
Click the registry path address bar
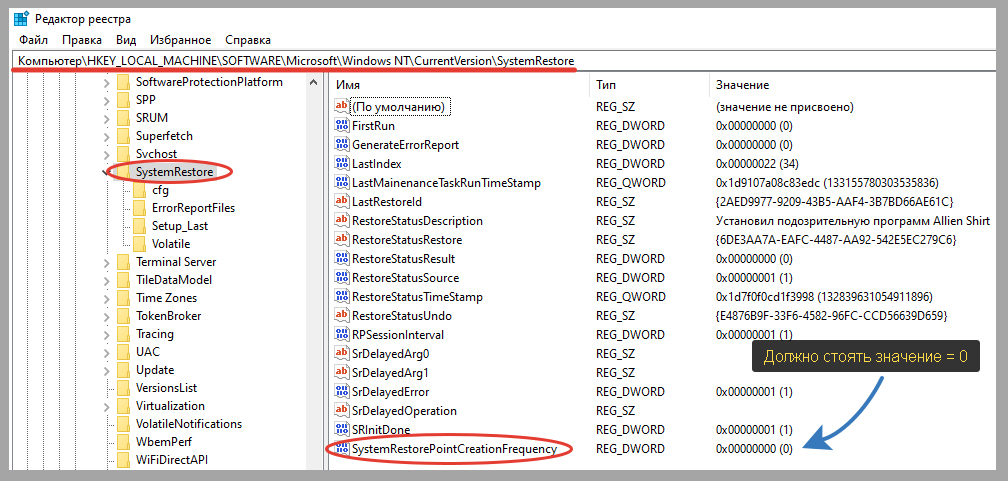click(x=400, y=62)
